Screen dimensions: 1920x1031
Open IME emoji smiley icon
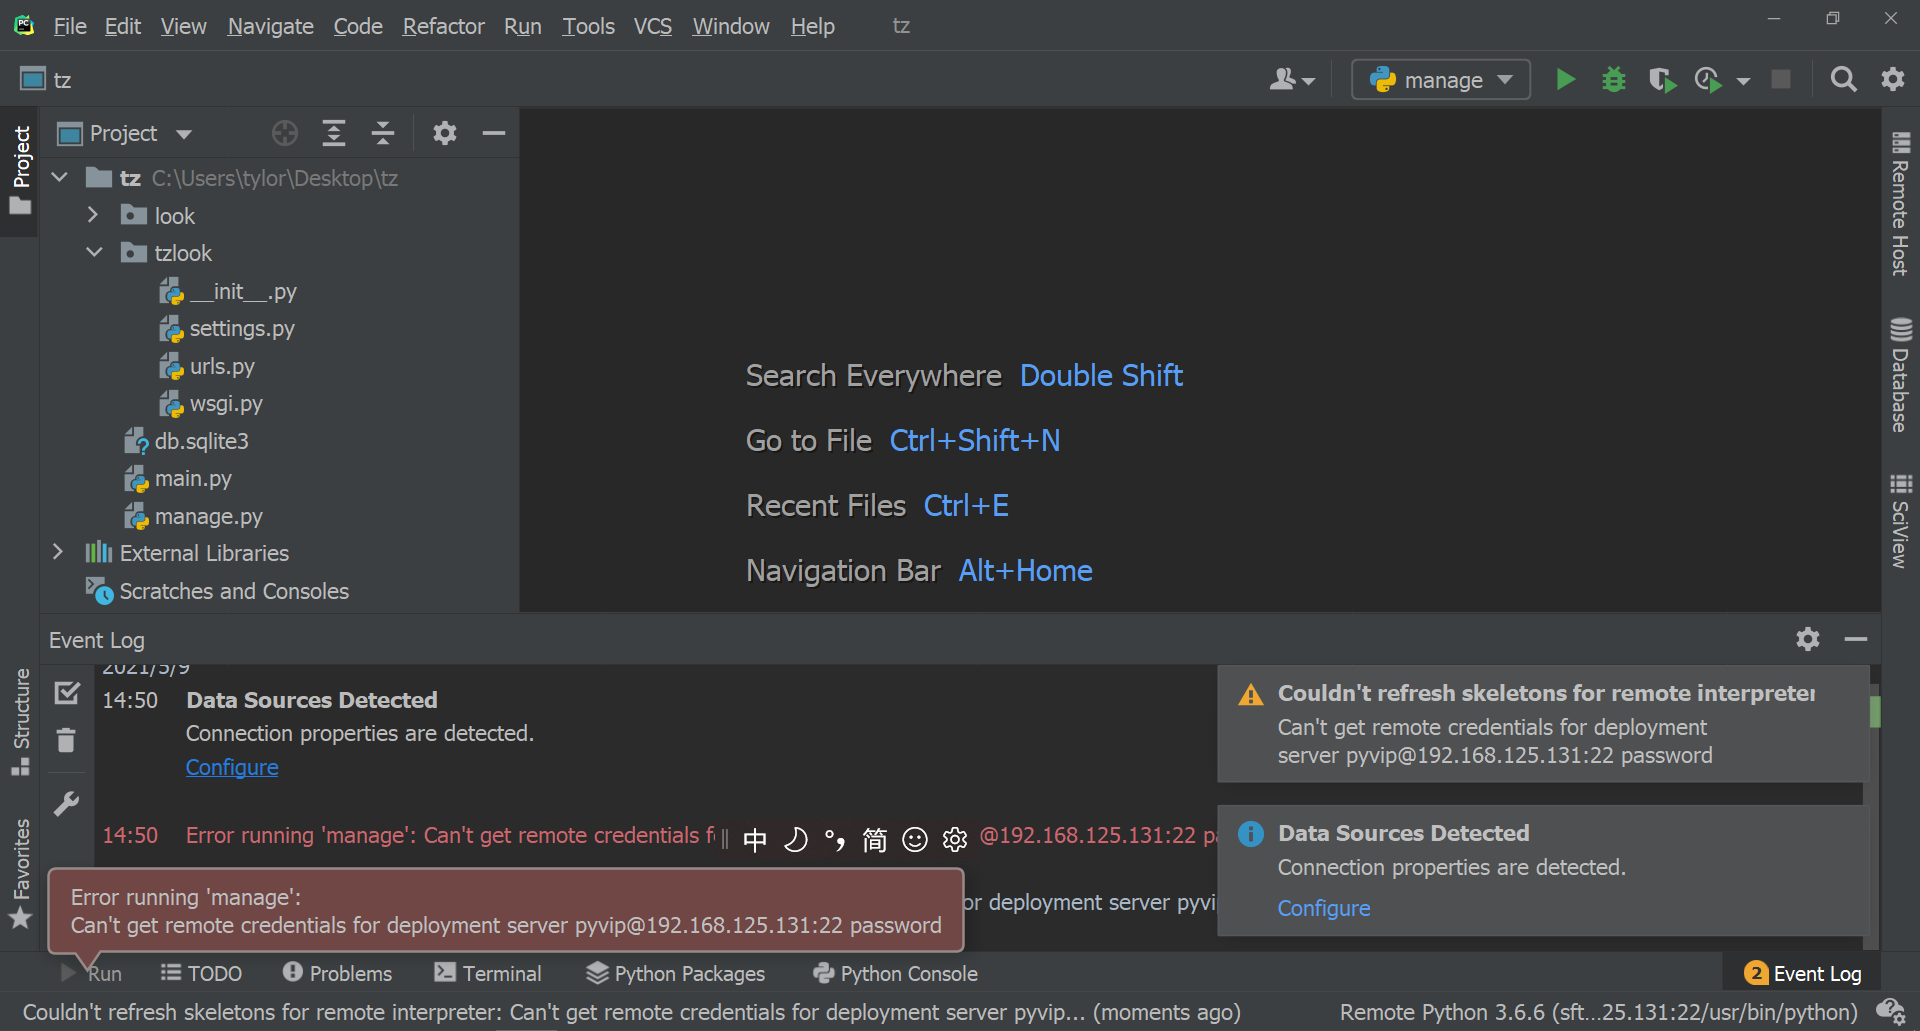click(x=915, y=840)
